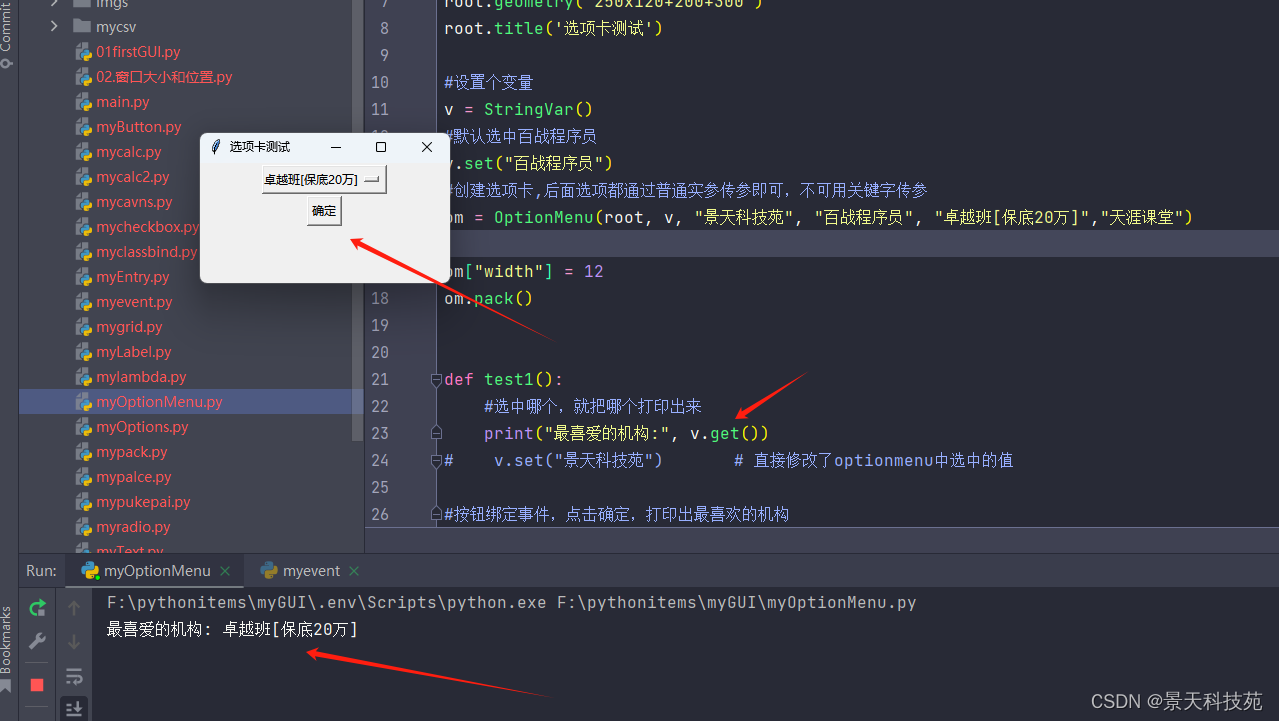Viewport: 1279px width, 721px height.
Task: Click the 确定 button in the Tk window
Action: [324, 211]
